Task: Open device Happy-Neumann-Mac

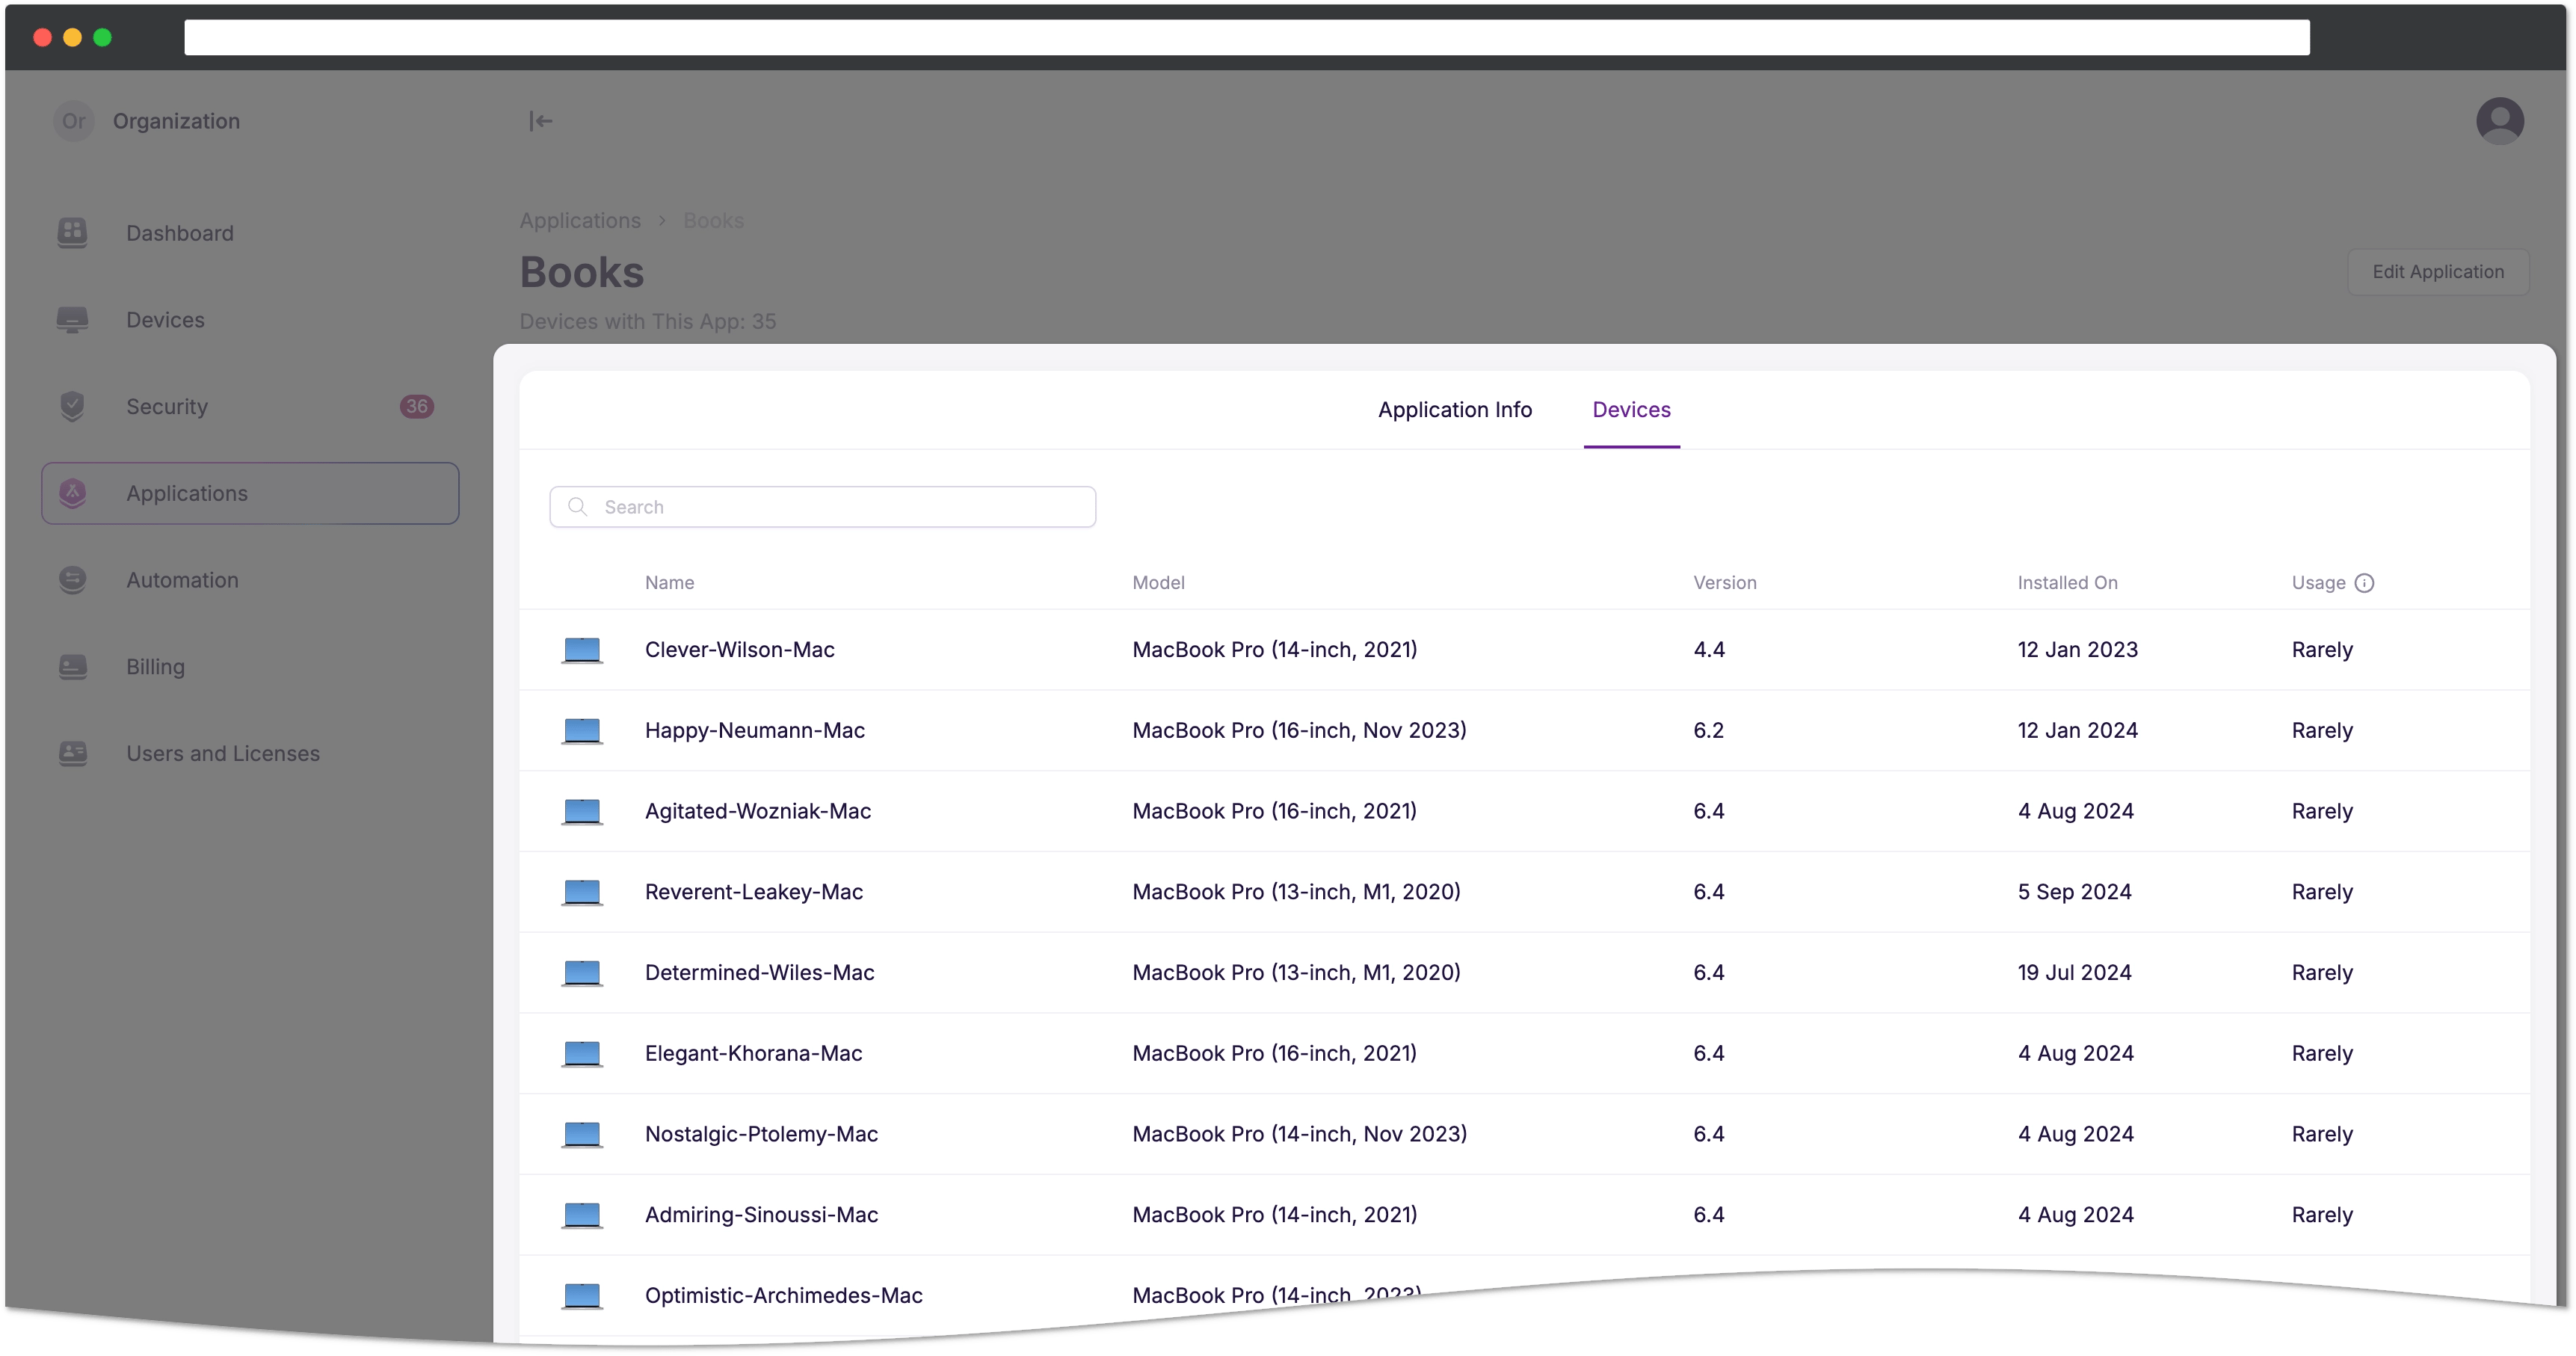Action: [x=754, y=730]
